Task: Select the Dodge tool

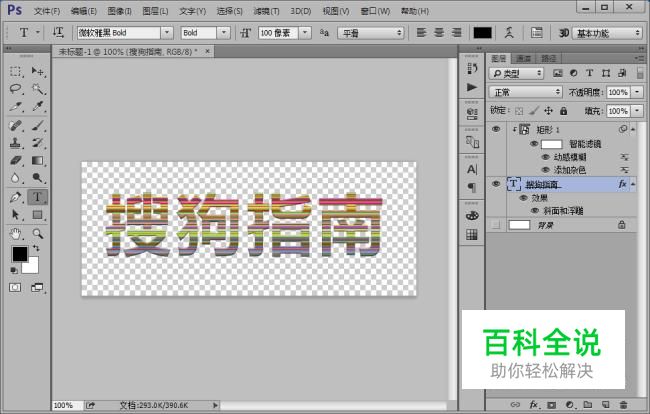Action: (38, 178)
